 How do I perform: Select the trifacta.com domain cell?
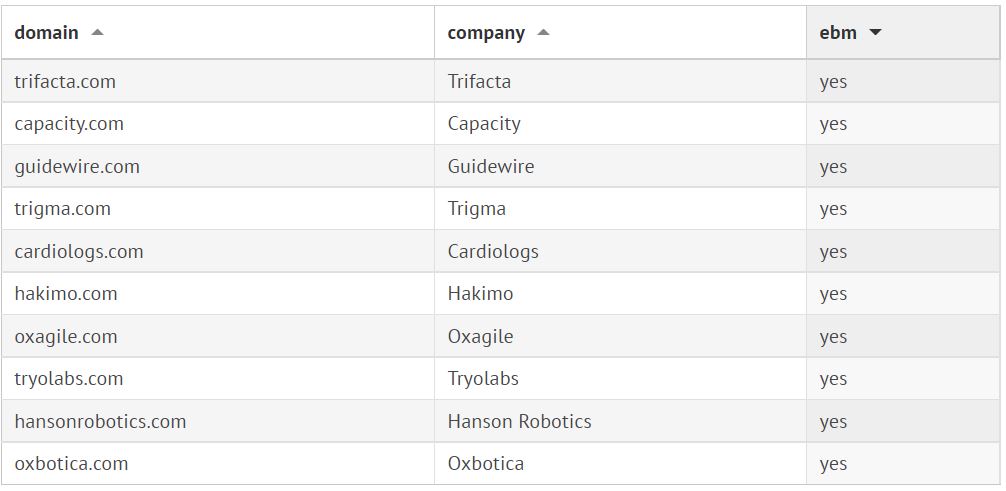(x=65, y=81)
